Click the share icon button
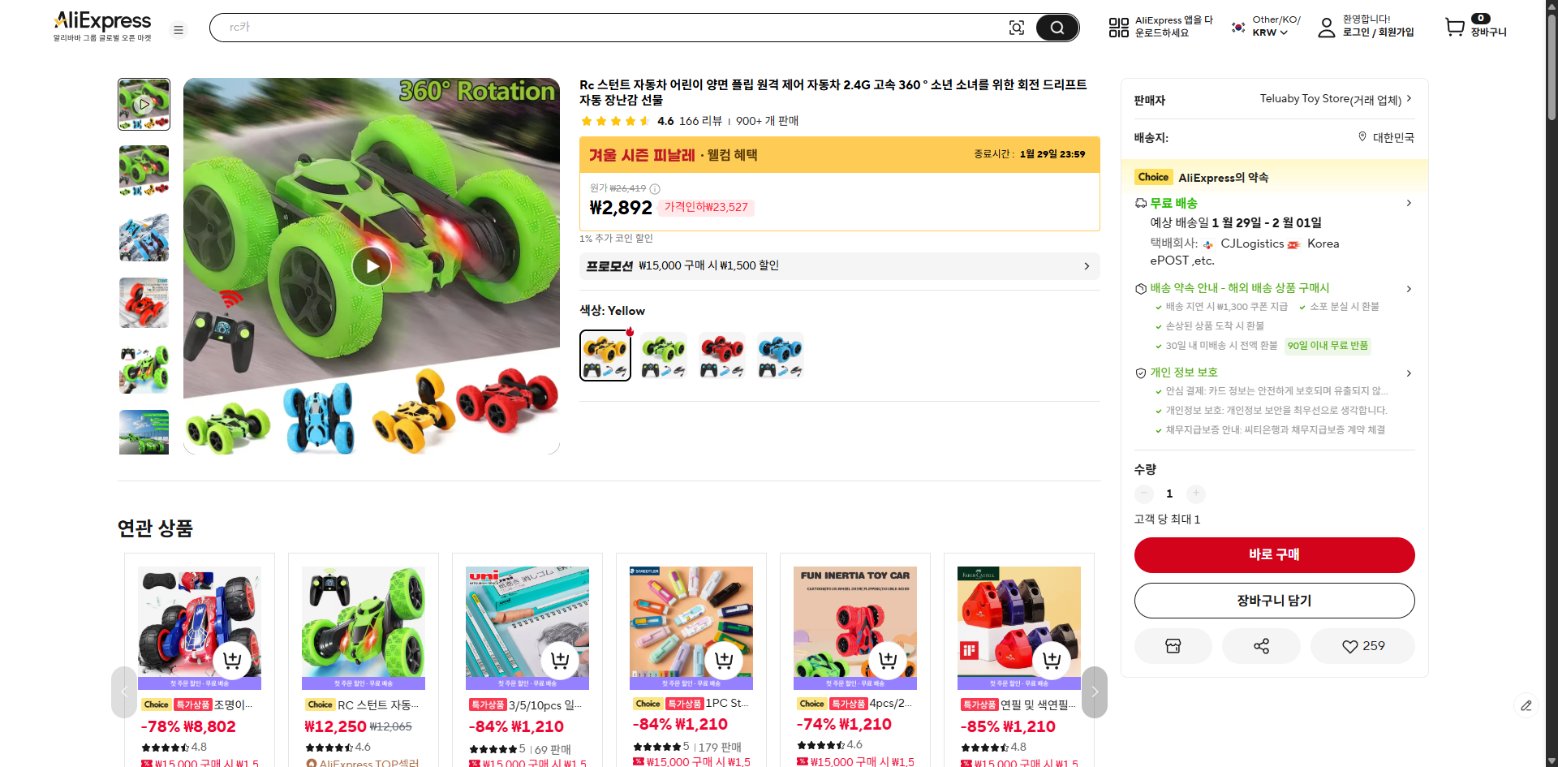The height and width of the screenshot is (767, 1558). [x=1261, y=646]
